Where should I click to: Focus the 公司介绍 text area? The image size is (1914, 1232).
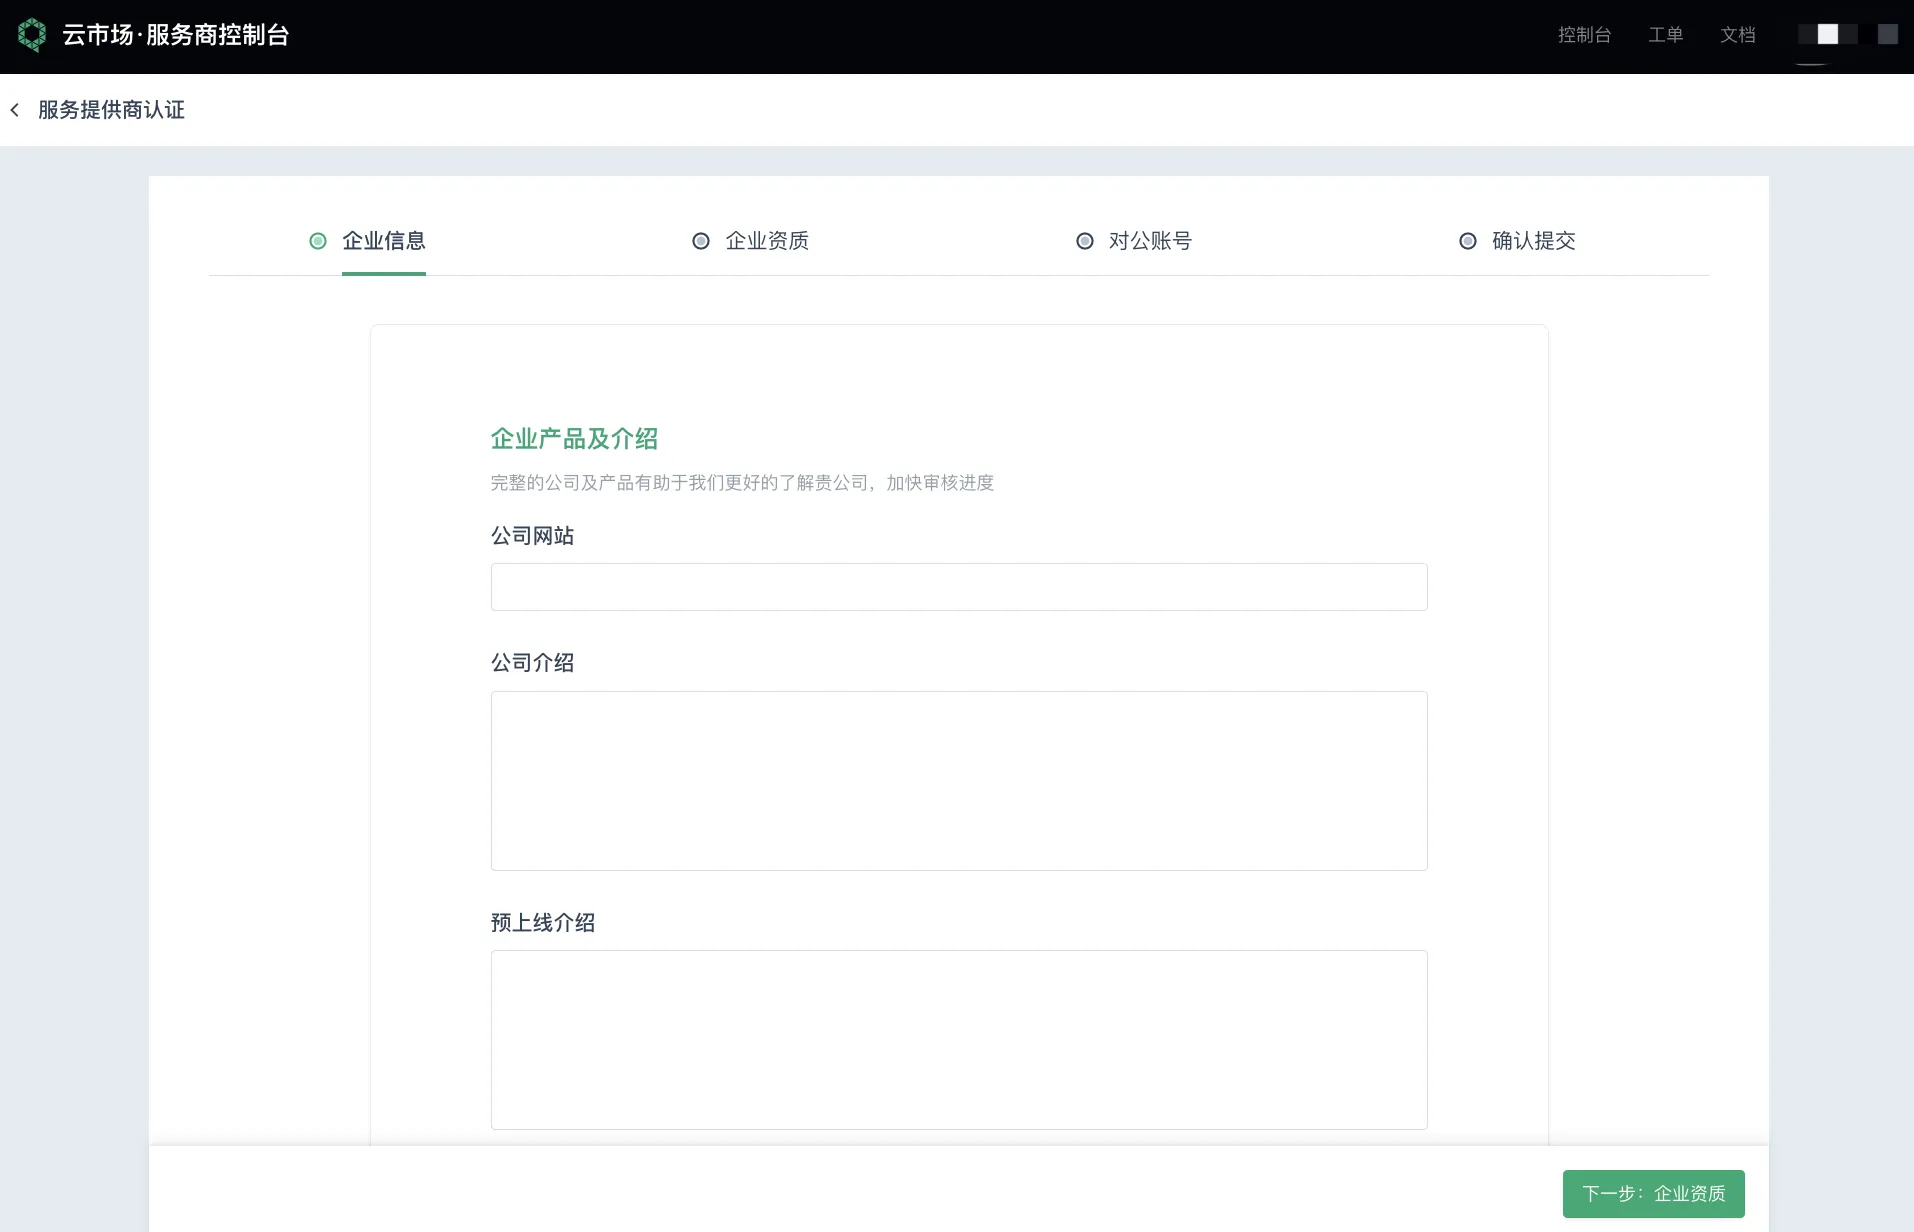(959, 781)
